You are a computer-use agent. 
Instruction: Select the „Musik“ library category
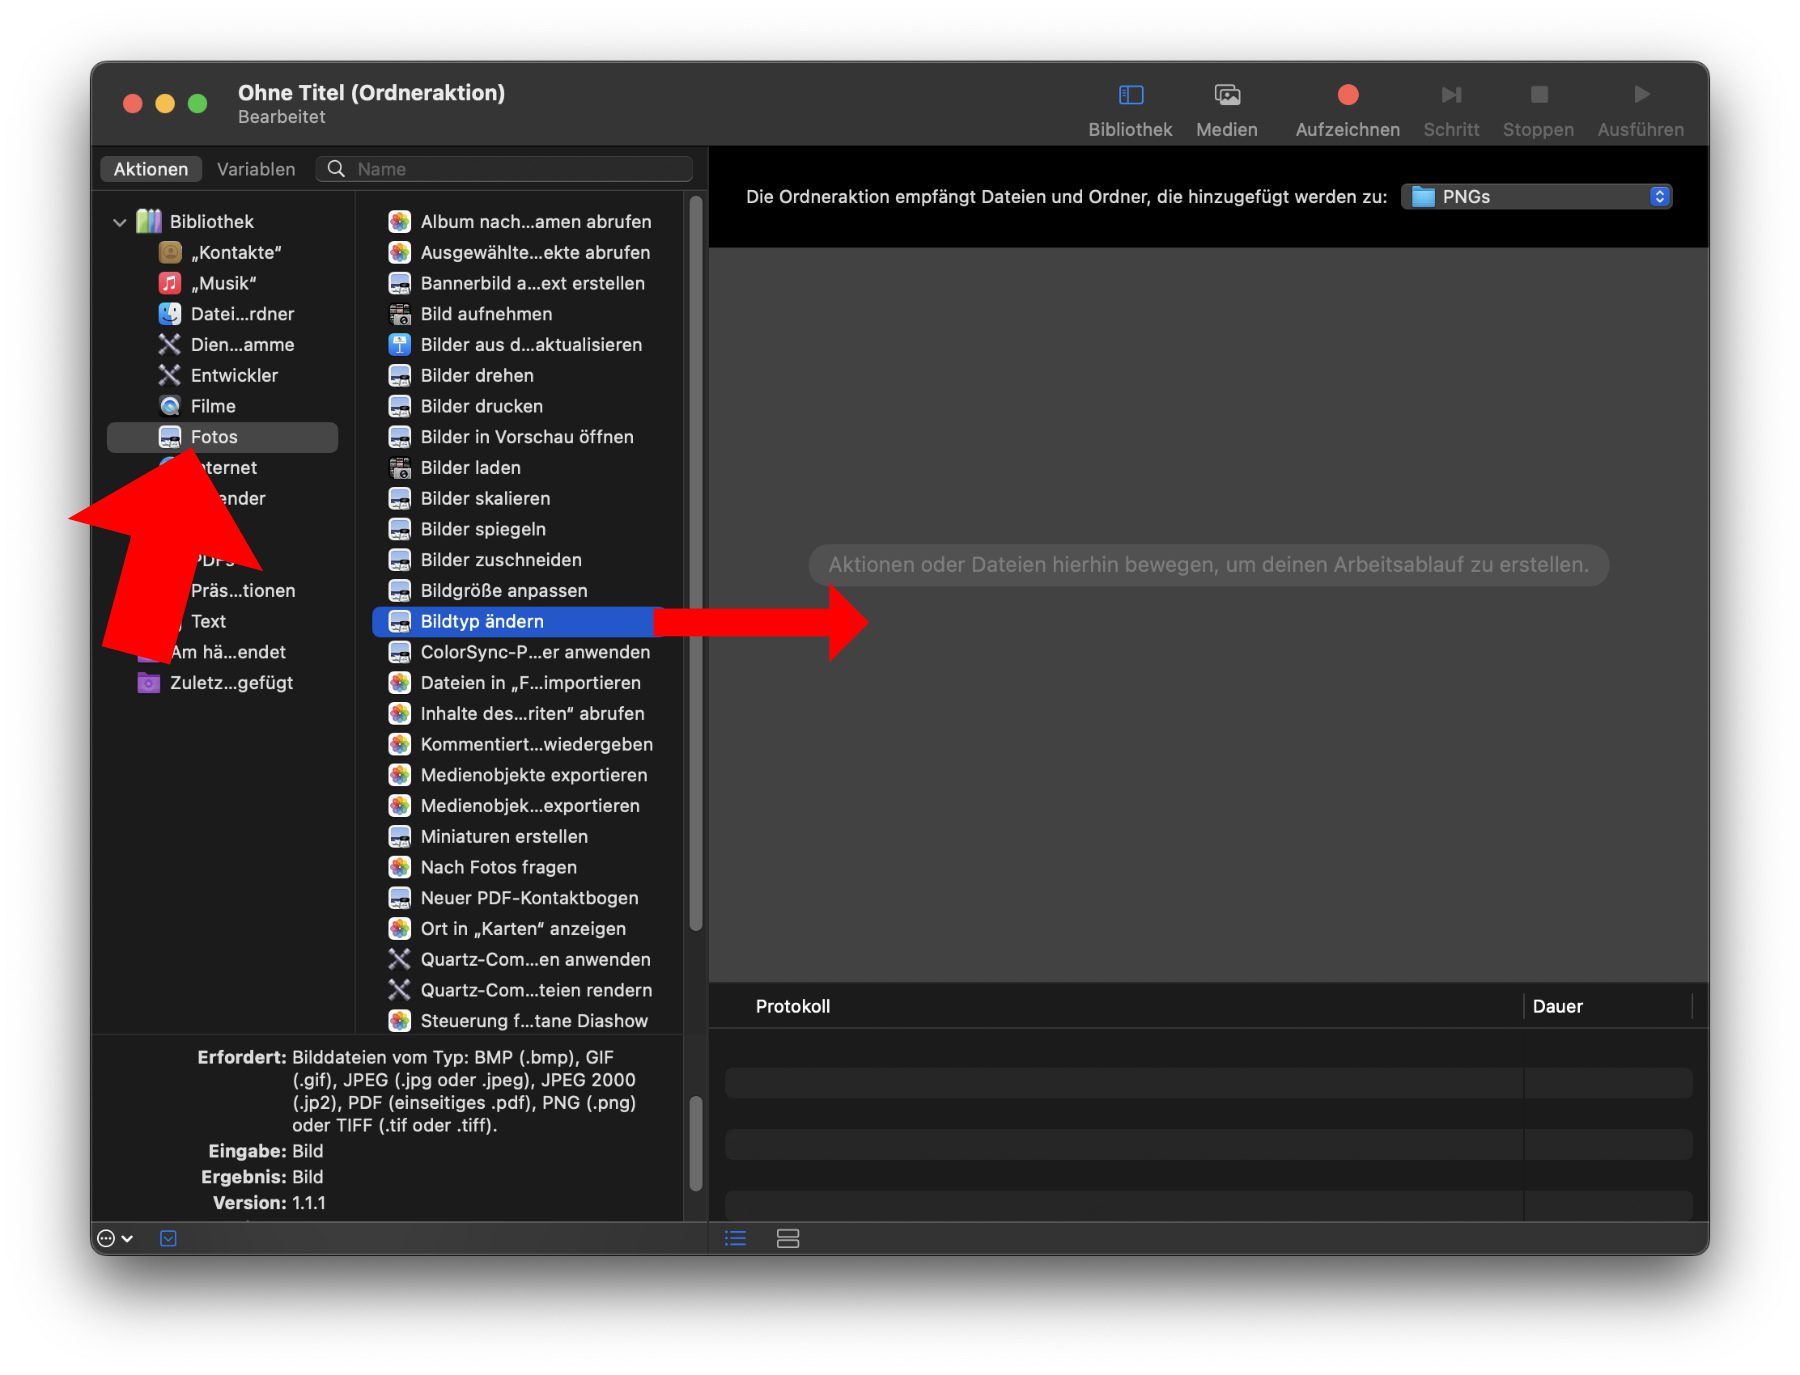point(223,283)
